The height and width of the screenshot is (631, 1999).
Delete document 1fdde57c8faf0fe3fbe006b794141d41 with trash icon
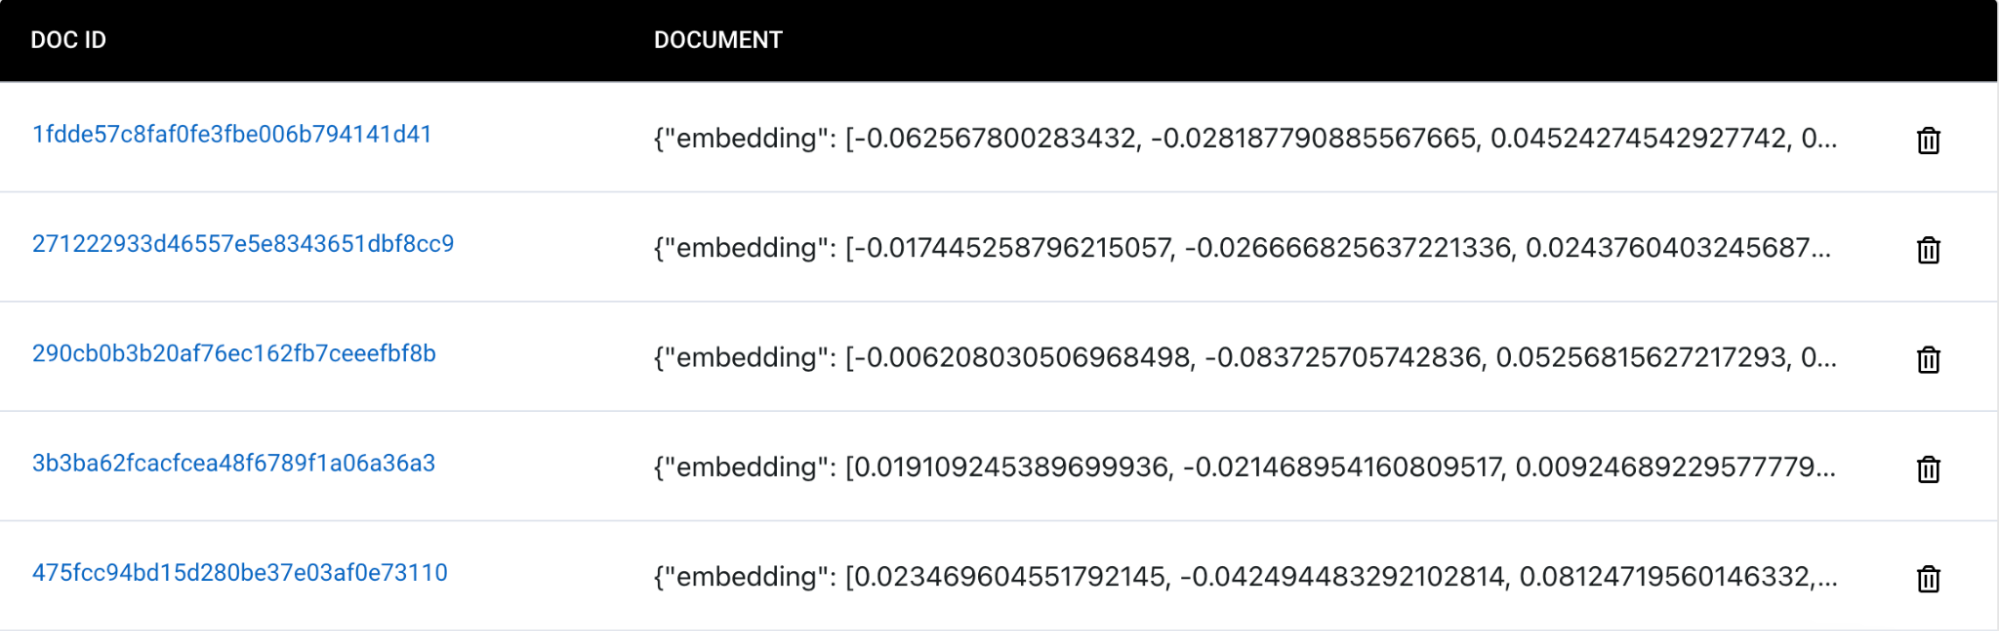(x=1928, y=141)
